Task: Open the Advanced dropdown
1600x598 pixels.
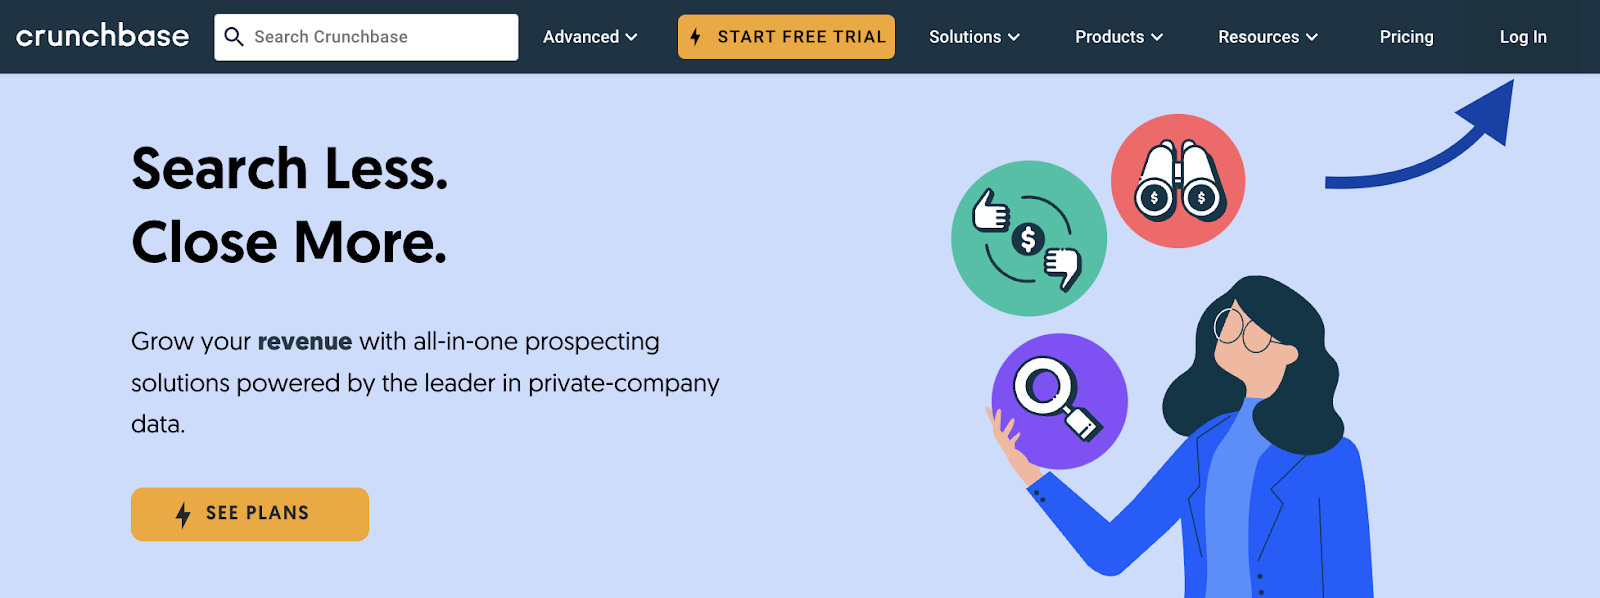Action: click(589, 36)
